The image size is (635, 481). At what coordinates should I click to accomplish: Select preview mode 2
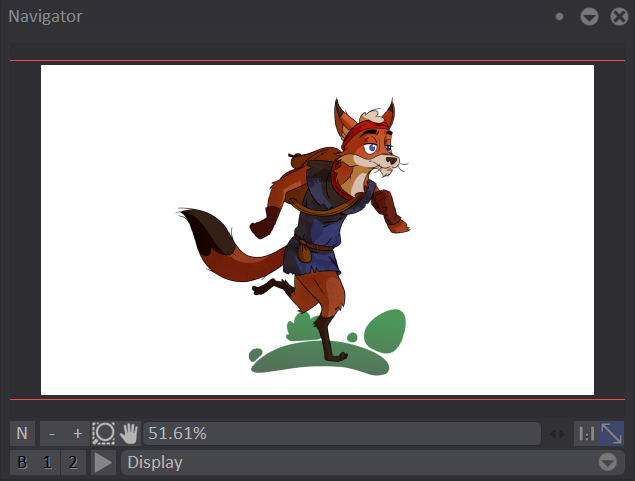72,462
